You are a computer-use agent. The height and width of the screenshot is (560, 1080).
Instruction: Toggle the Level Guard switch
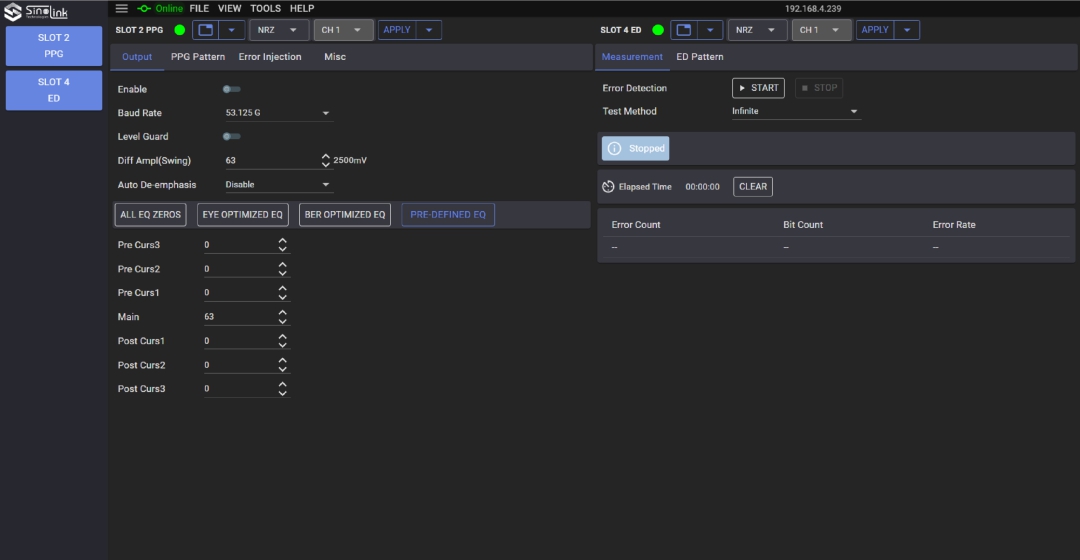(x=231, y=136)
